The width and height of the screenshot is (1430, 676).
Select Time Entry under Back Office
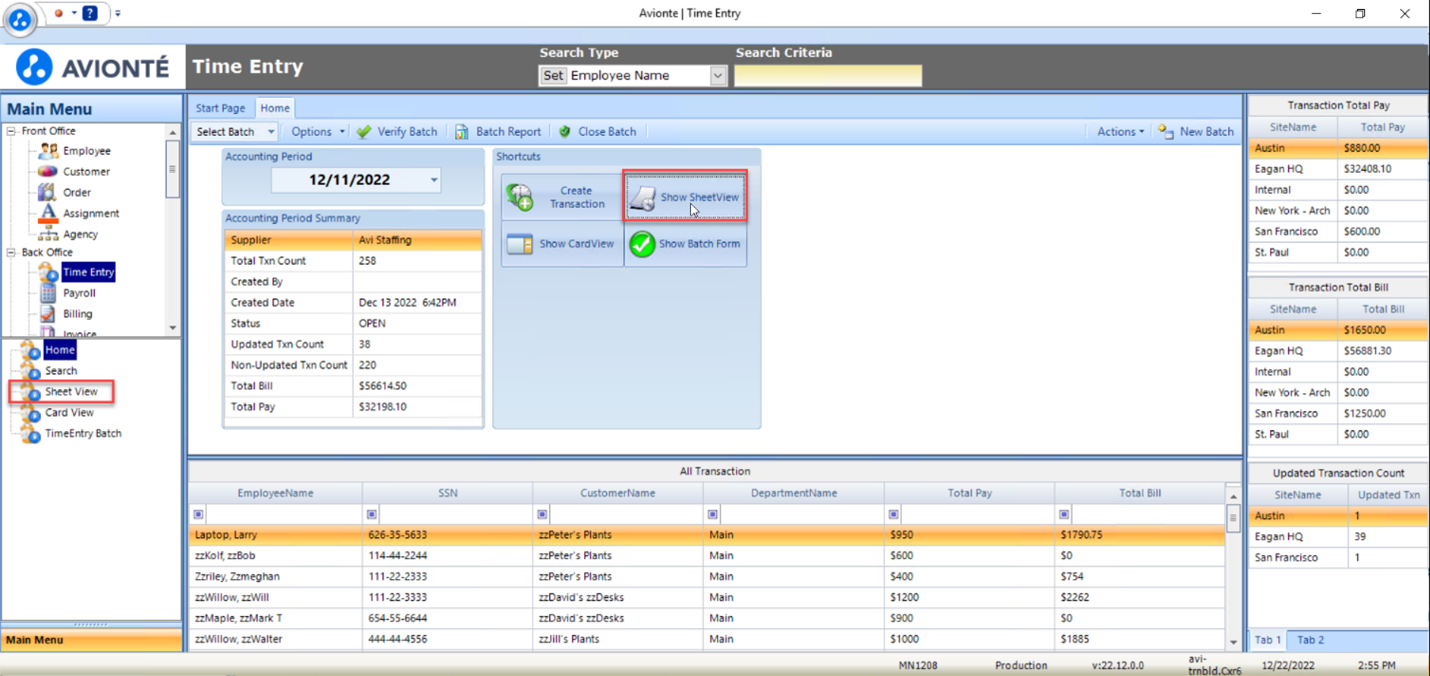pos(88,272)
